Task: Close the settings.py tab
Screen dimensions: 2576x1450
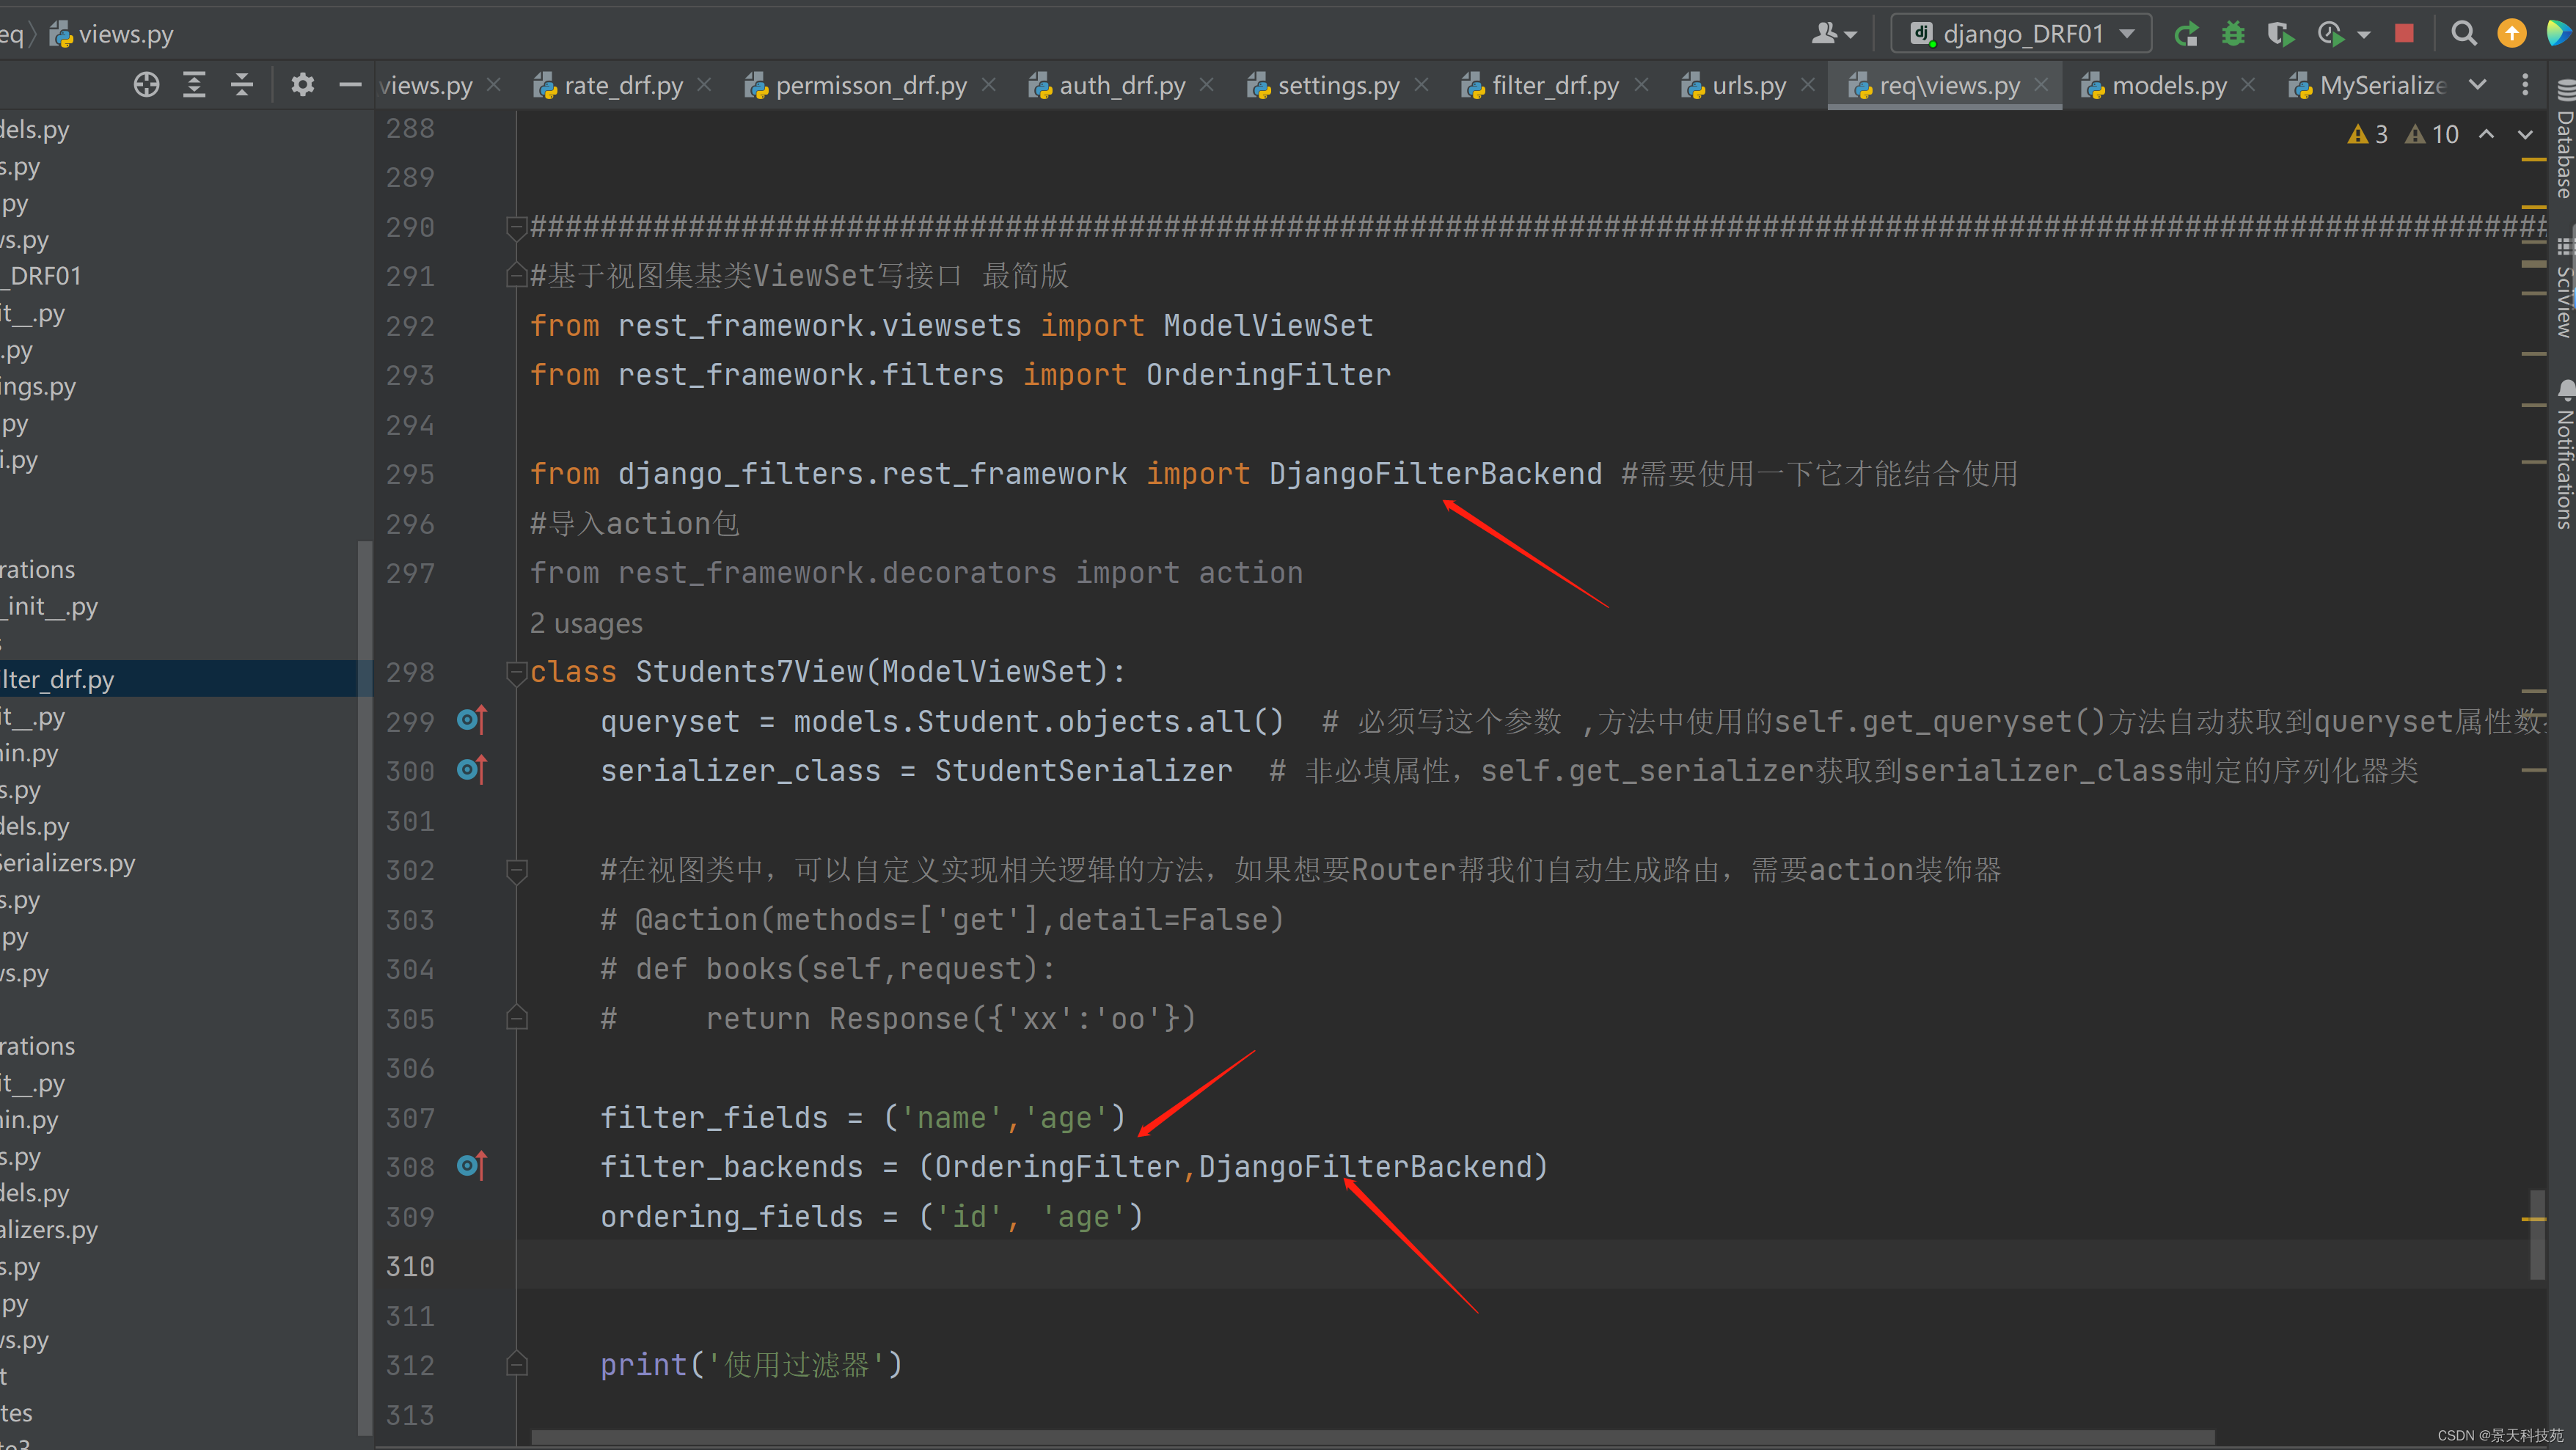Action: click(x=1421, y=85)
